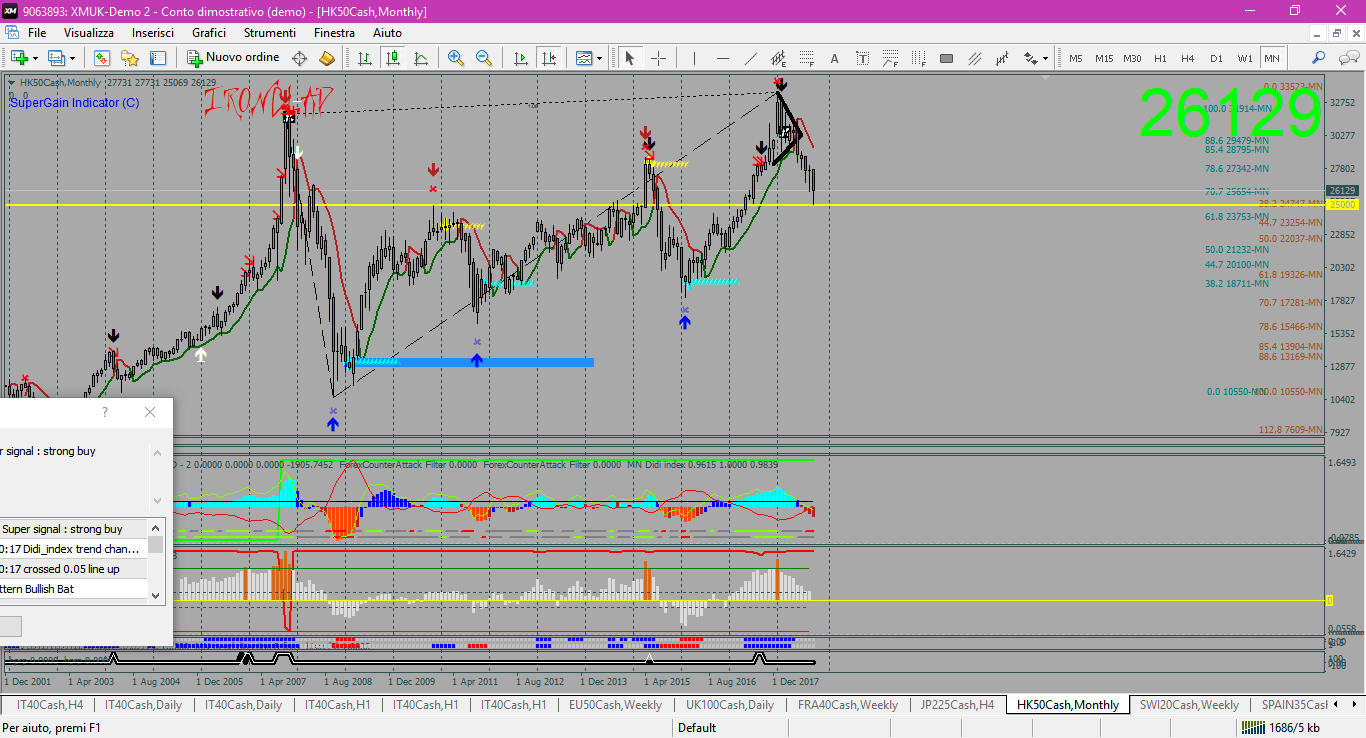This screenshot has height=738, width=1366.
Task: Switch to M5 timeframe
Action: tap(1076, 58)
